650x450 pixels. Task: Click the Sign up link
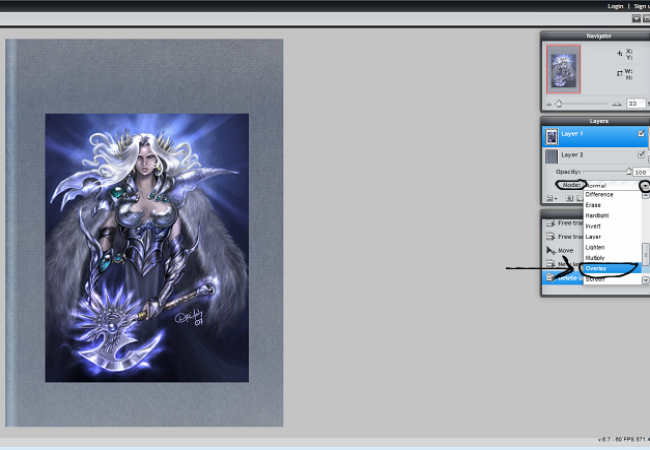641,6
